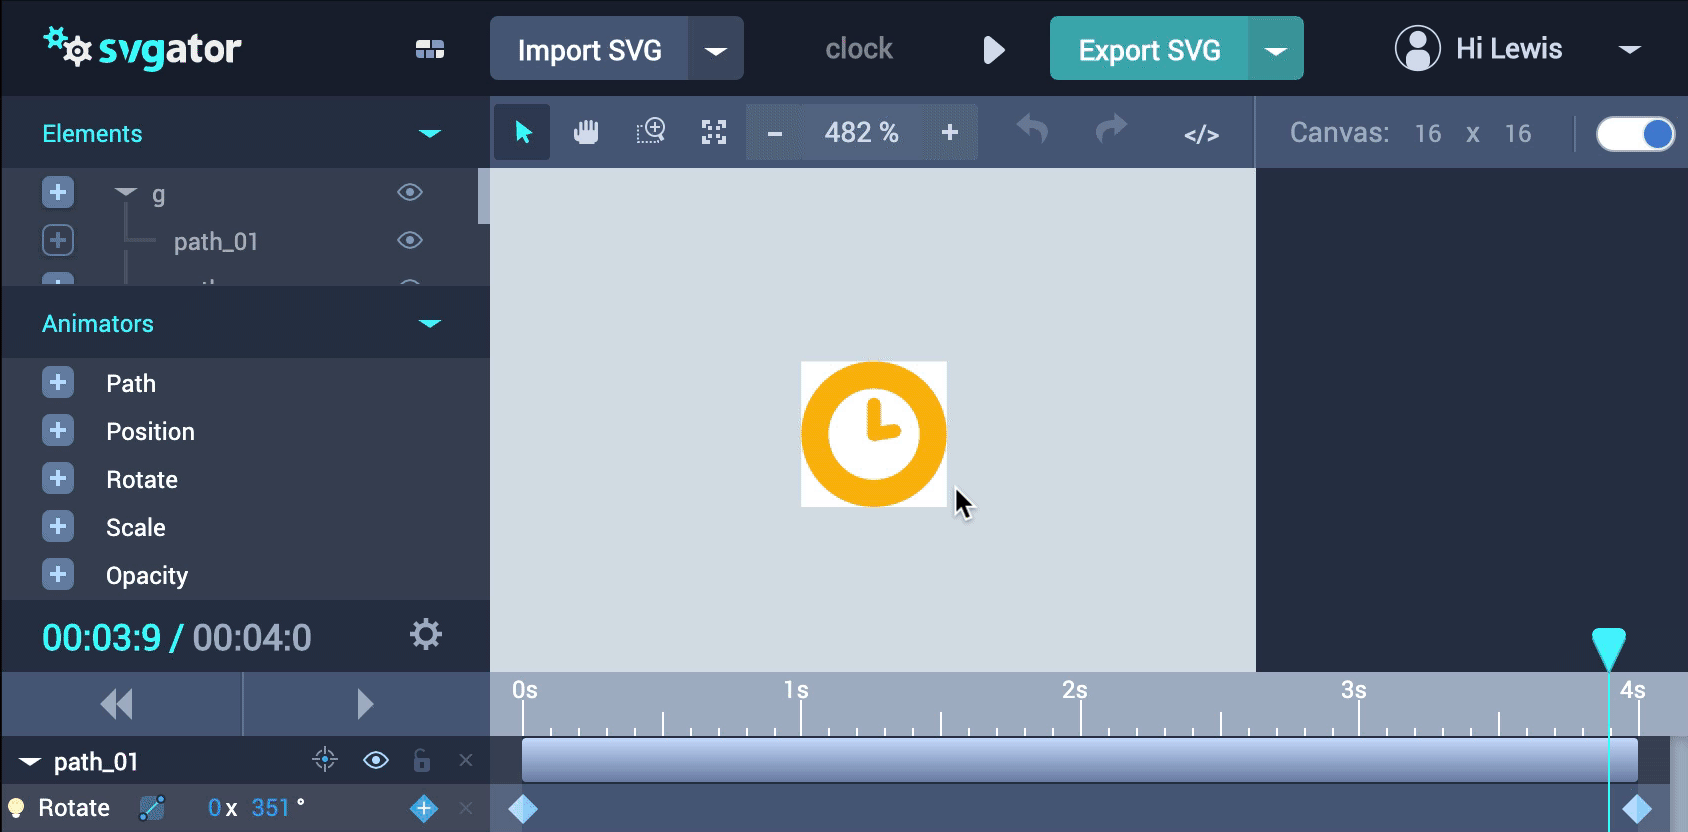1688x832 pixels.
Task: Click the Rotate turns value 0
Action: point(214,808)
